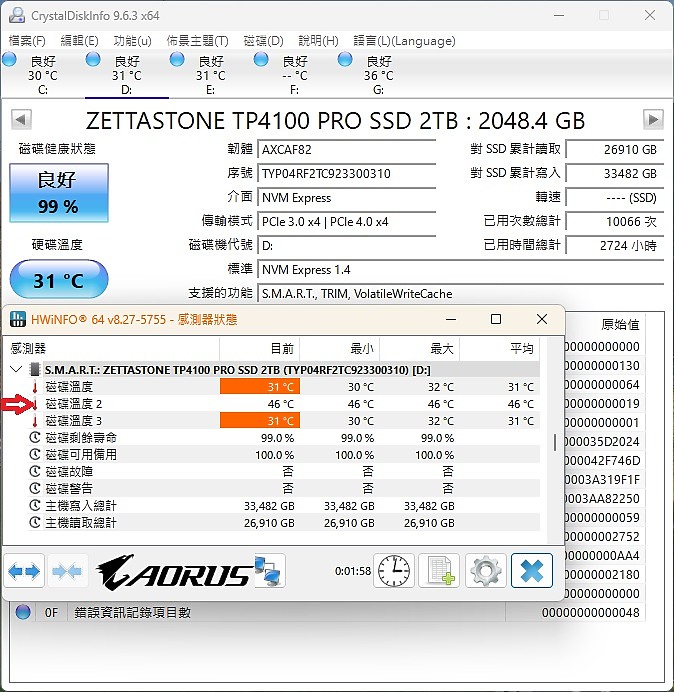The width and height of the screenshot is (674, 692).
Task: Click the expand columns double-arrow button
Action: coord(24,571)
